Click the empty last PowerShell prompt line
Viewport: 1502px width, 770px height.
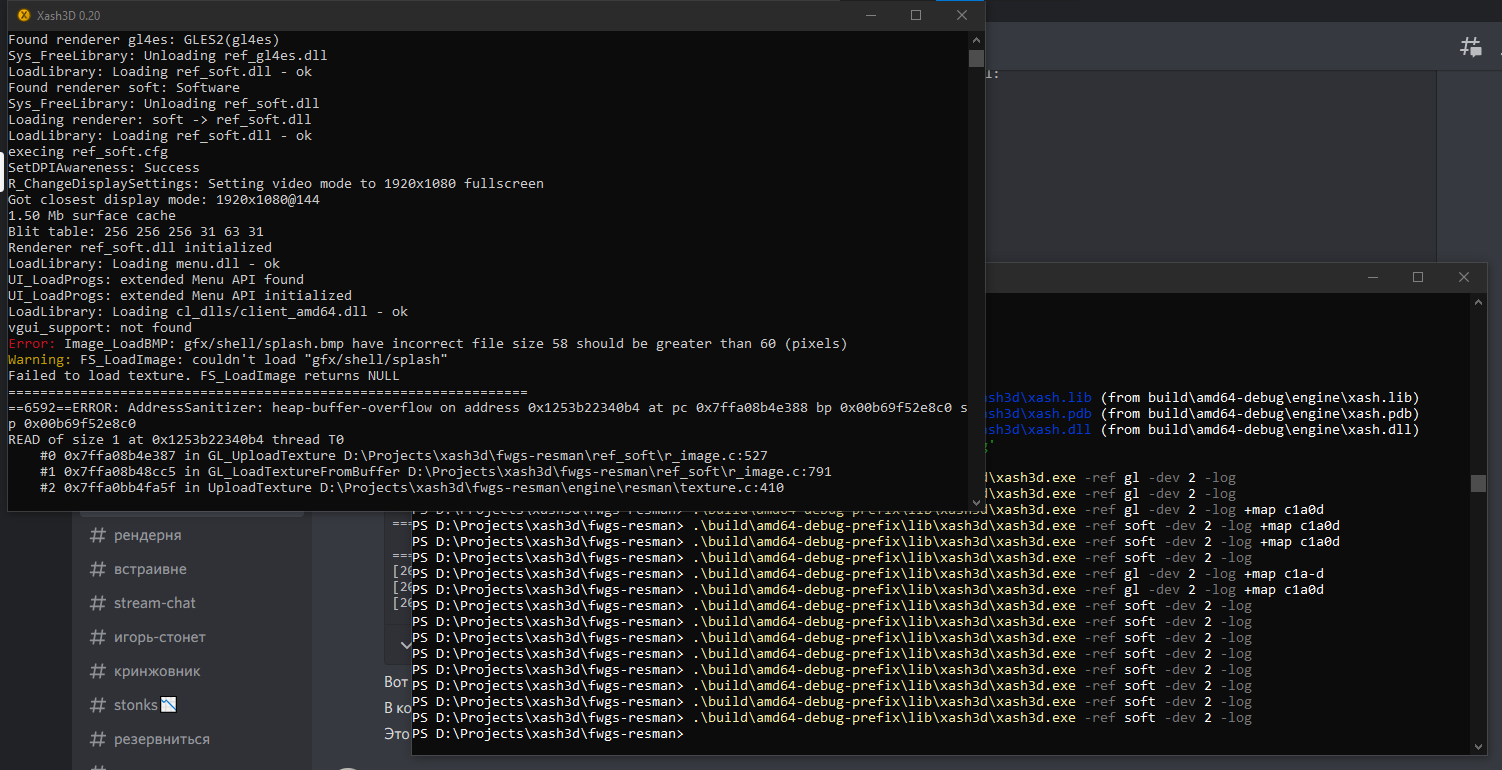548,733
